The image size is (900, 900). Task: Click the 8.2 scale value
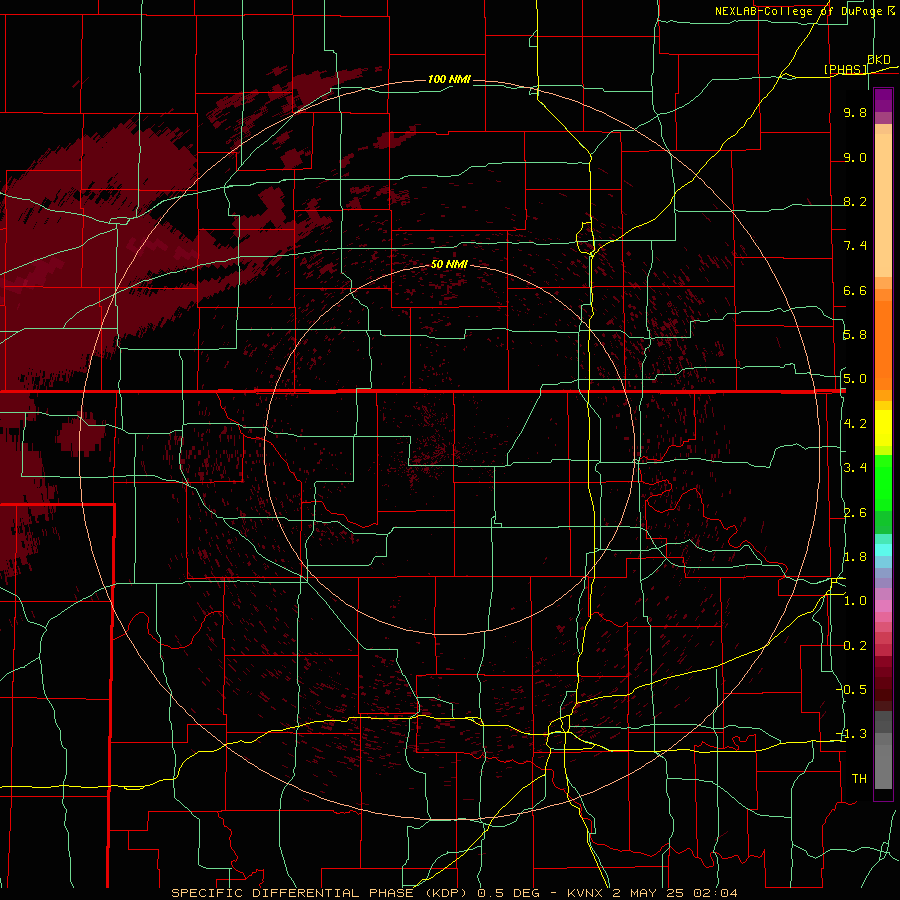855,202
